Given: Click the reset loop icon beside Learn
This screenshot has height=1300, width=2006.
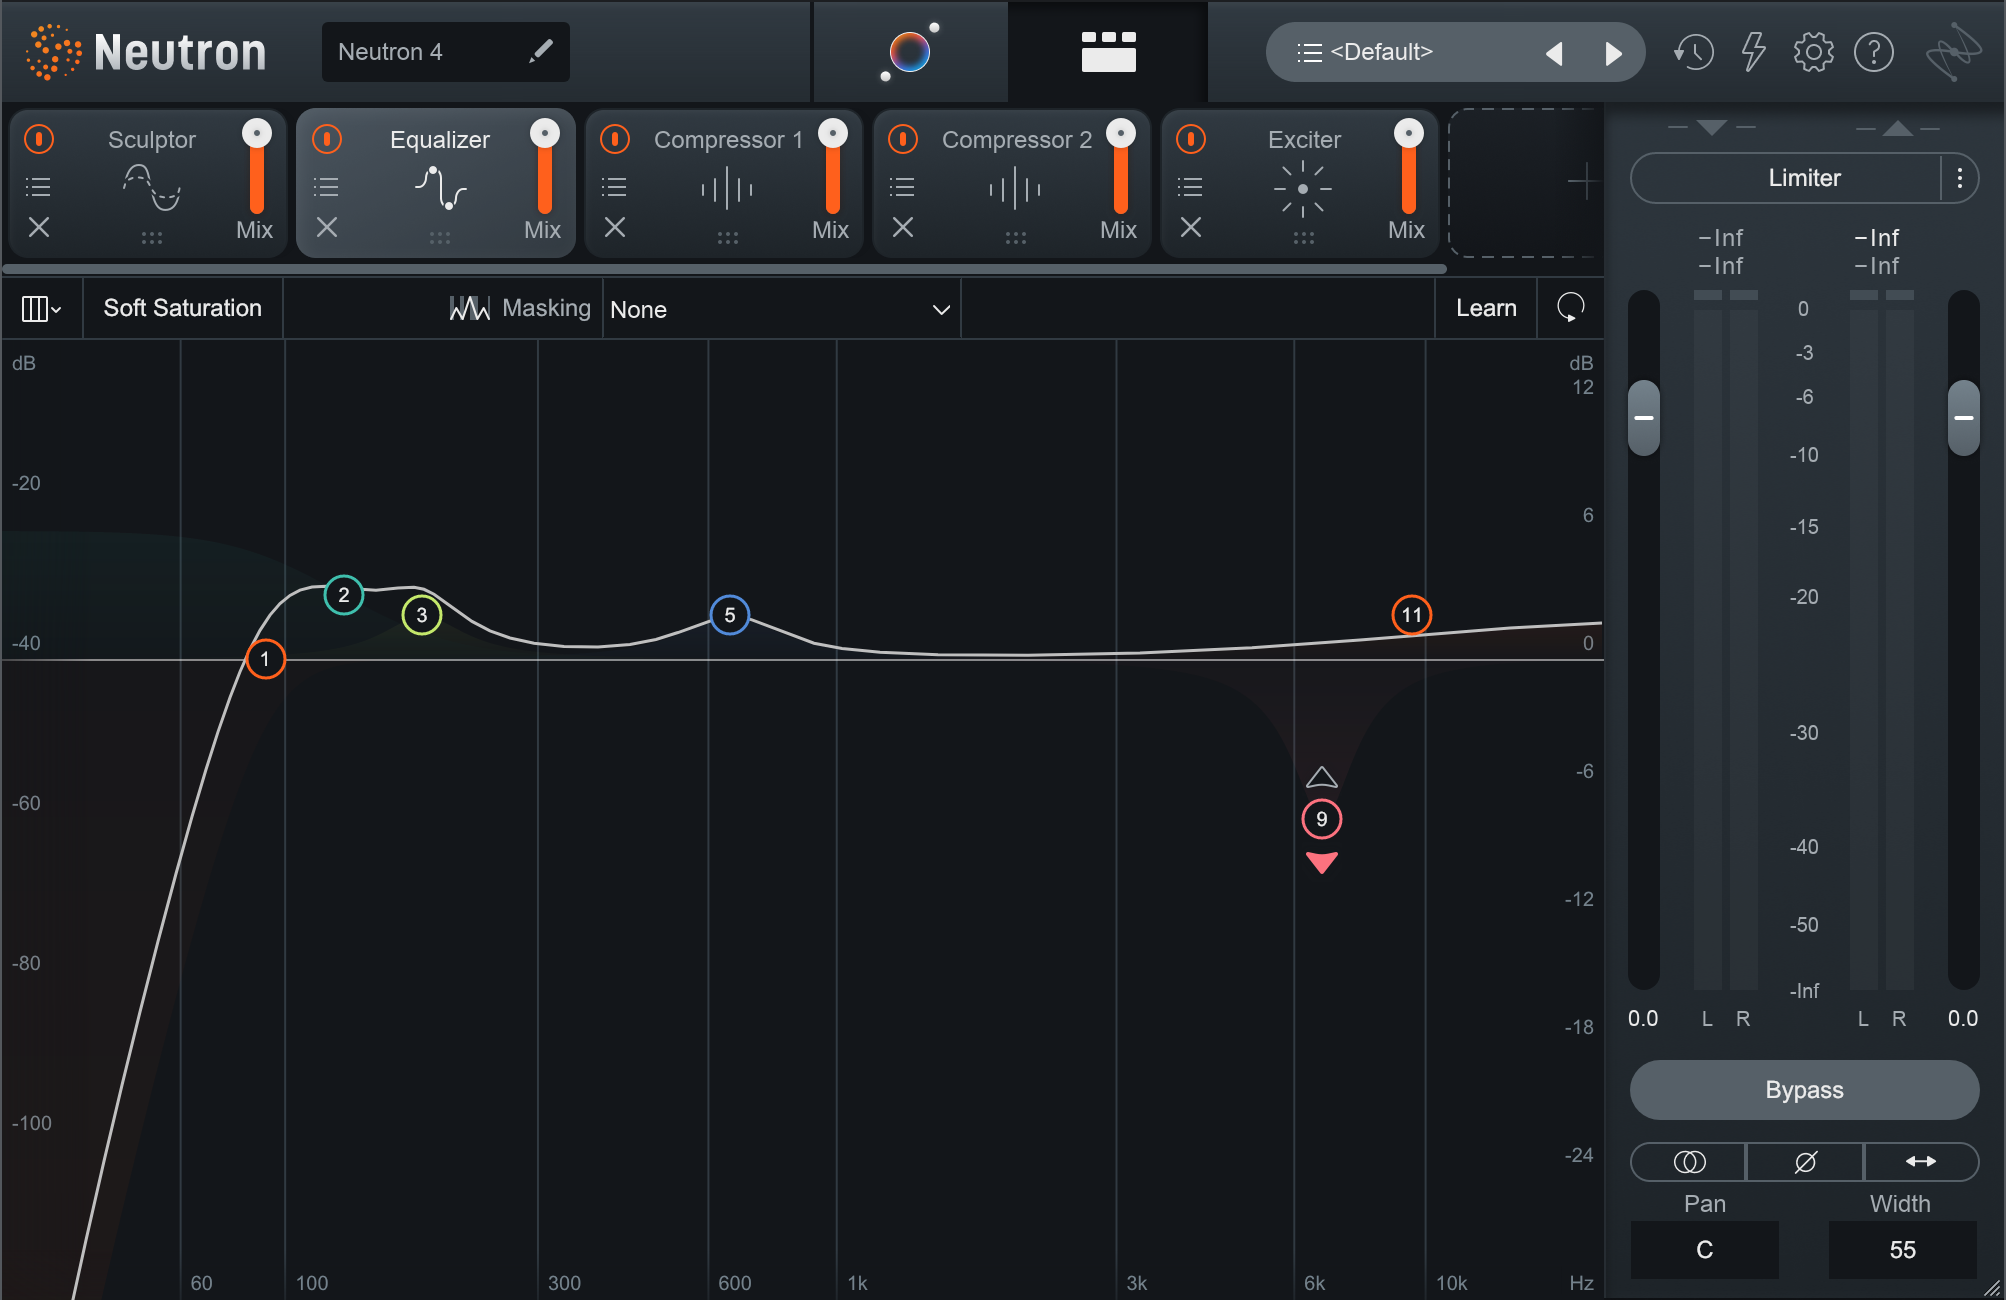Looking at the screenshot, I should click(x=1570, y=308).
